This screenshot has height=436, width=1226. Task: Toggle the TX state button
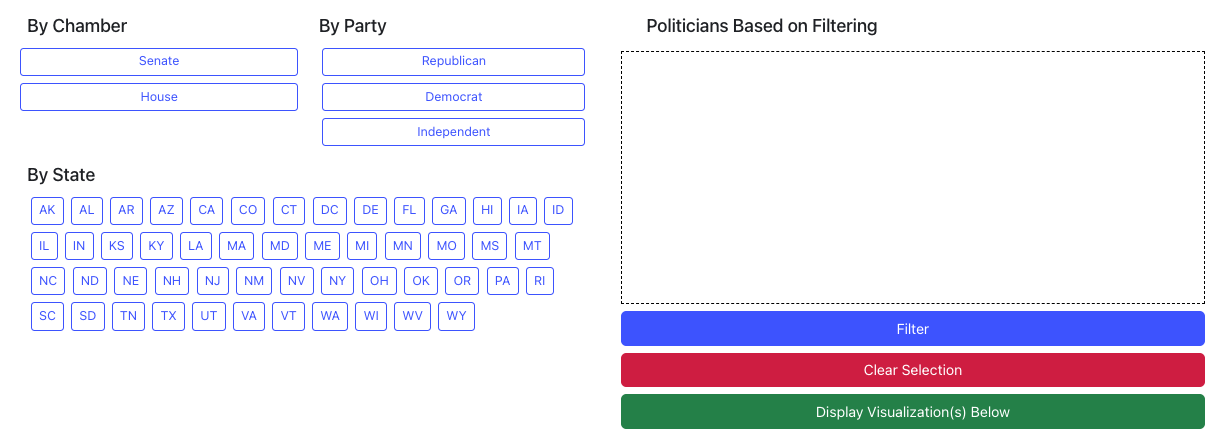(x=169, y=317)
